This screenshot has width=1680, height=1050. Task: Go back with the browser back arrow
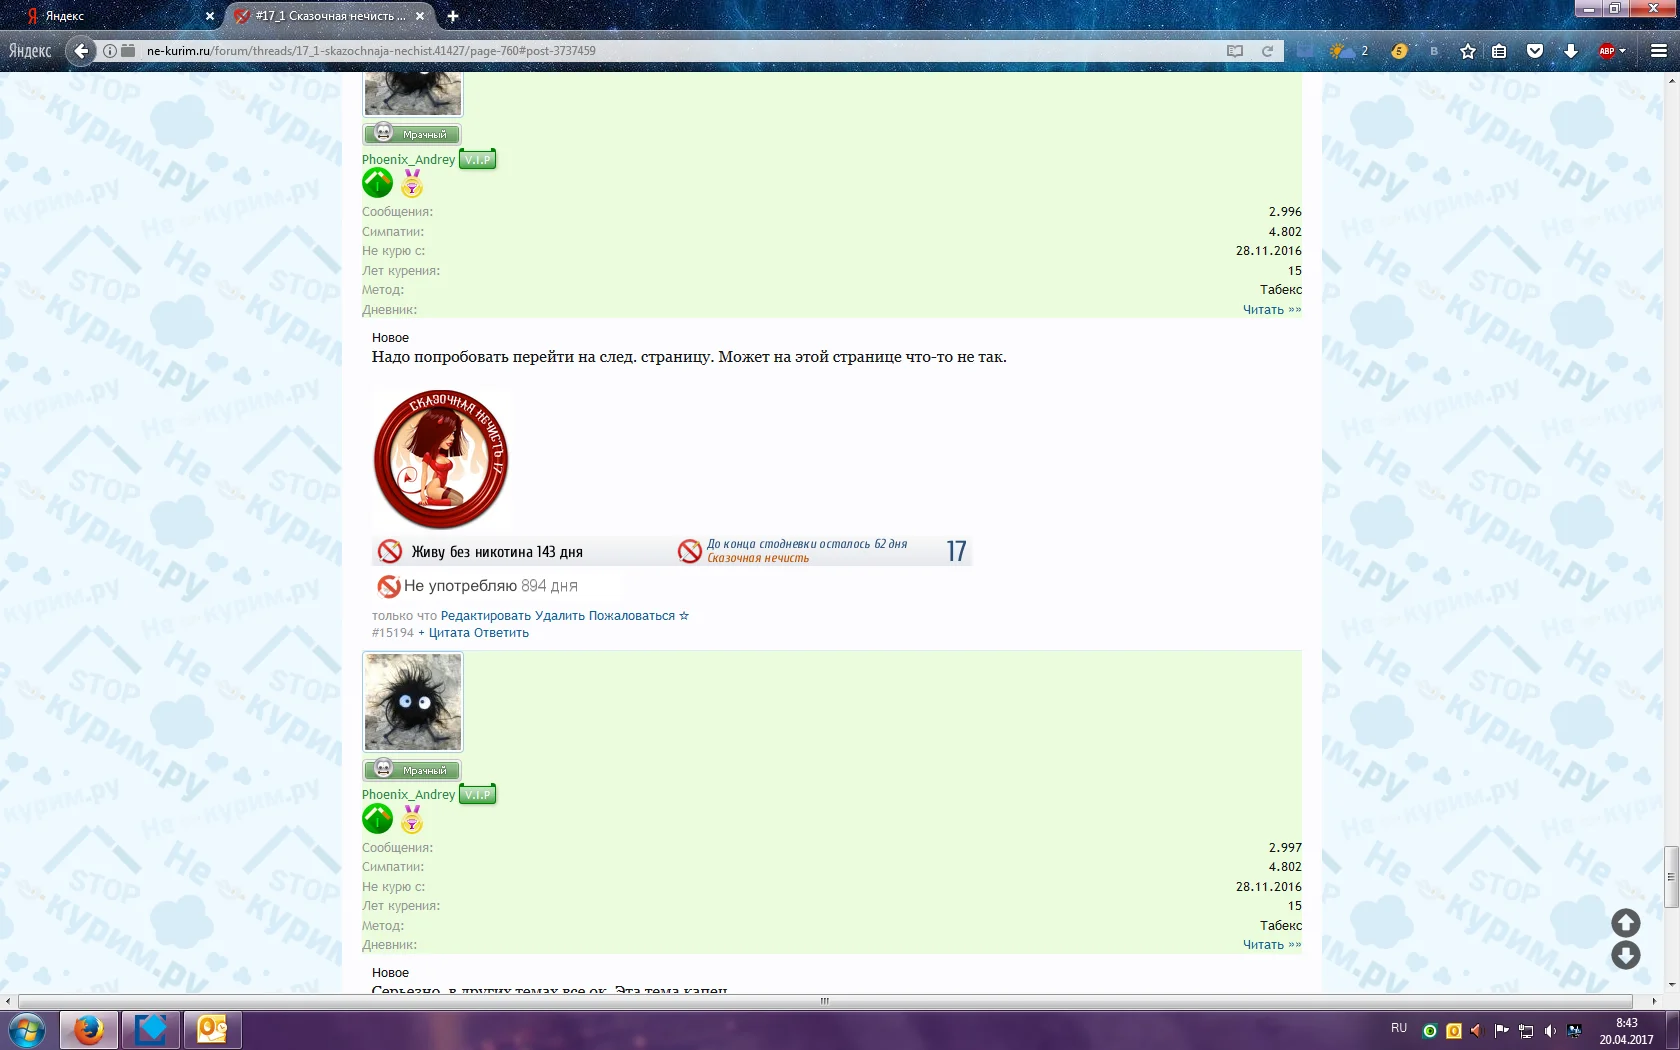click(x=82, y=51)
